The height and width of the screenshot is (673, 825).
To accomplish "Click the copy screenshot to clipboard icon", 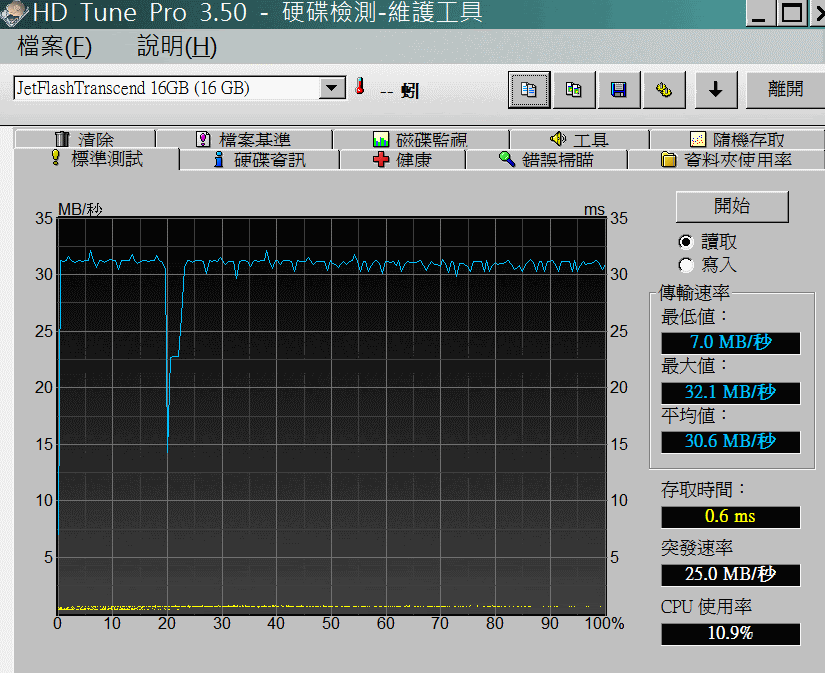I will (574, 90).
